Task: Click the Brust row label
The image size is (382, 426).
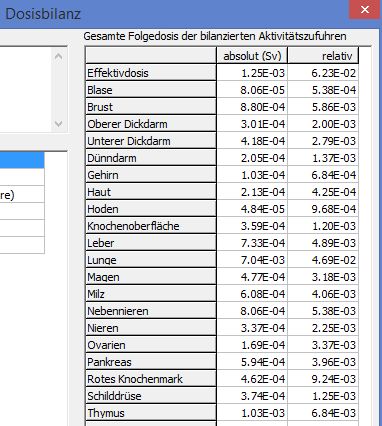Action: (x=151, y=107)
